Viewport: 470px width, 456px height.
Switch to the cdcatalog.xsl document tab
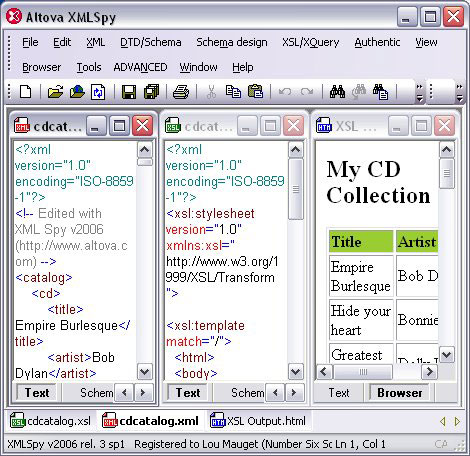[51, 421]
